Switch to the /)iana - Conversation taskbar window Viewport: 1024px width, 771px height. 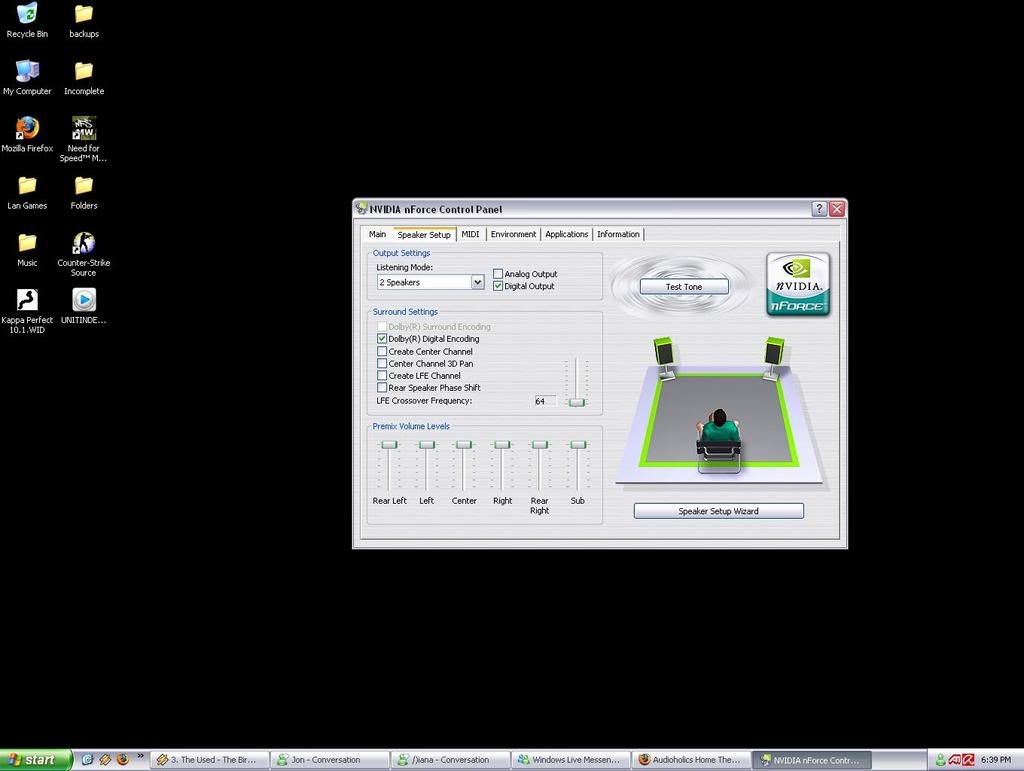click(x=449, y=760)
